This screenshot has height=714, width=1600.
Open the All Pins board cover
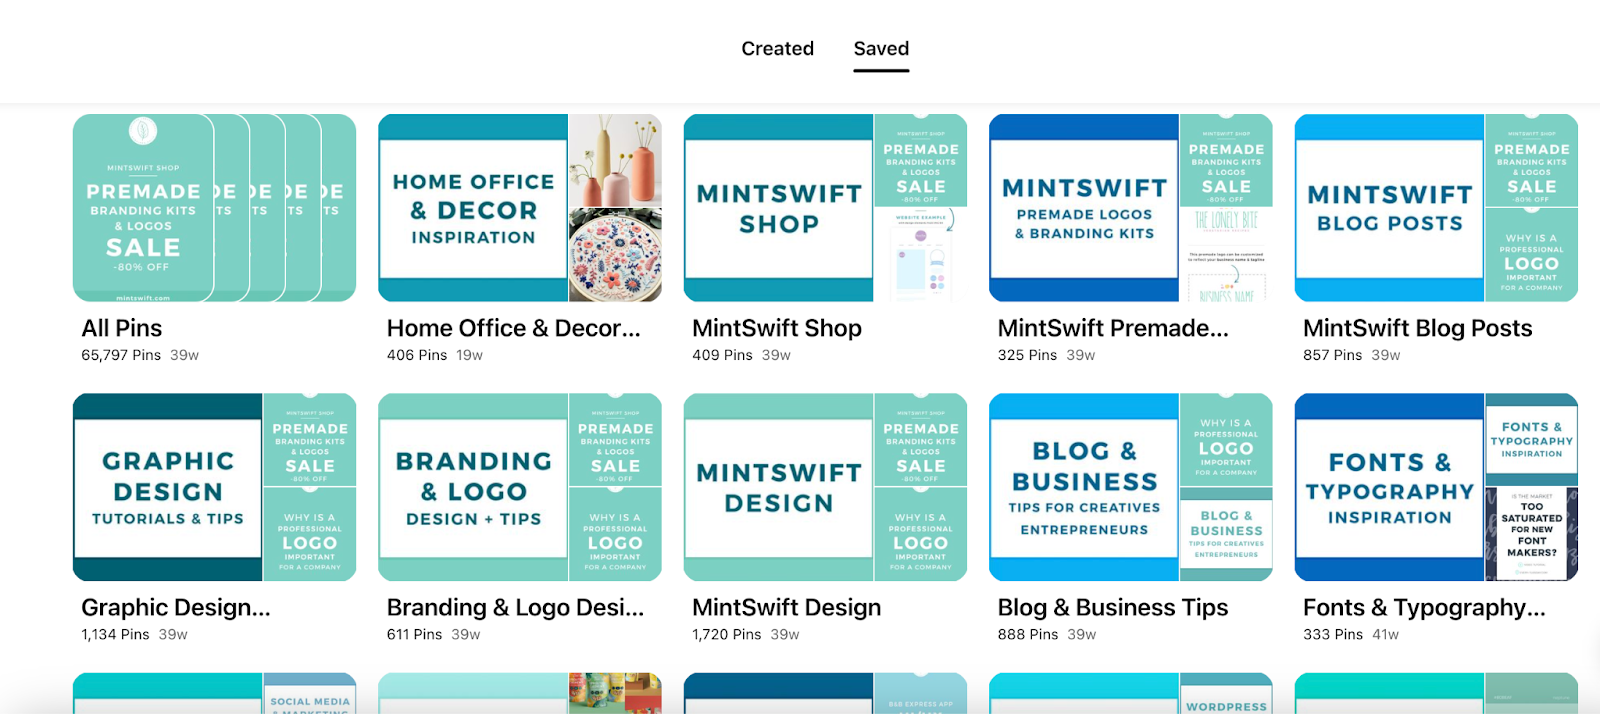pos(214,208)
